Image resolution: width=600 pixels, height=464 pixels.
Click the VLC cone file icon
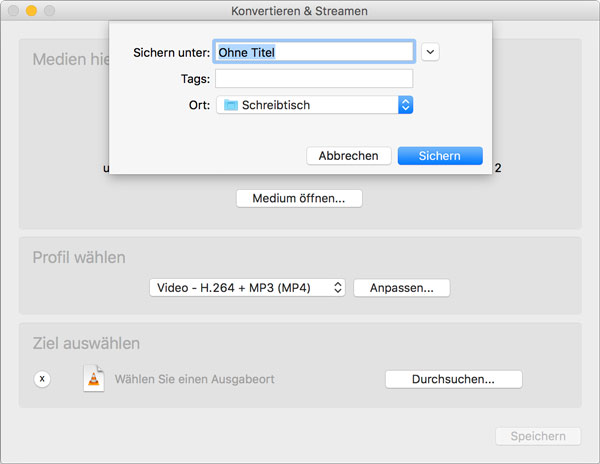94,378
